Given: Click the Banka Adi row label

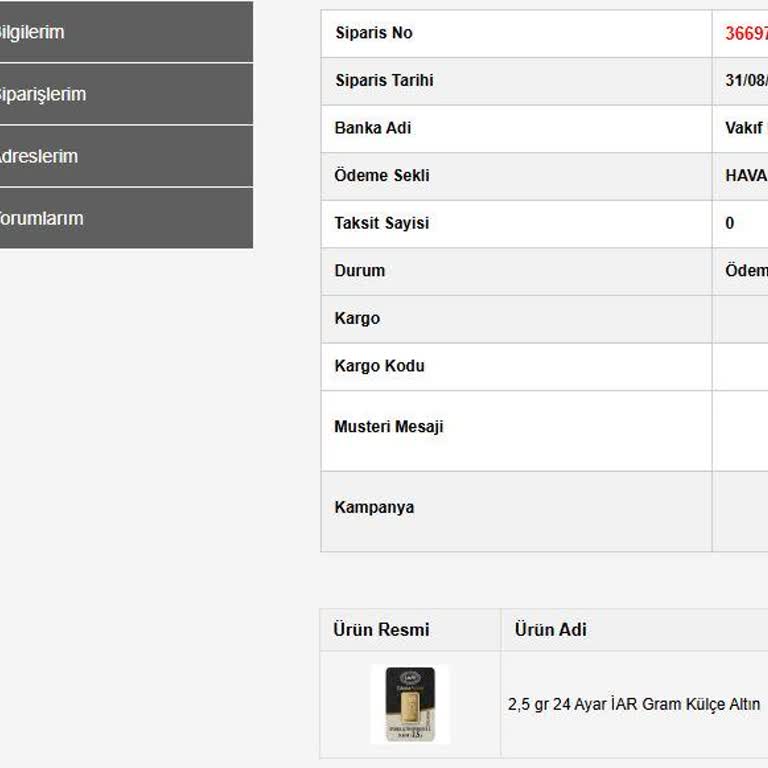Looking at the screenshot, I should click(372, 128).
